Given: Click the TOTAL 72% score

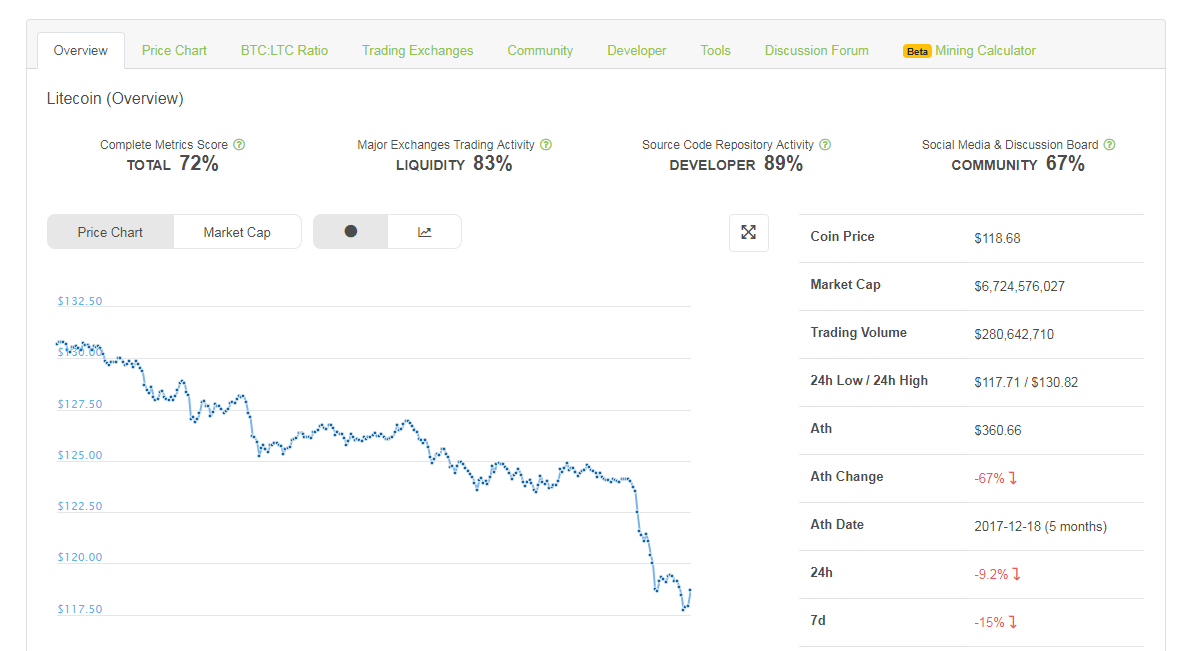Looking at the screenshot, I should point(172,164).
